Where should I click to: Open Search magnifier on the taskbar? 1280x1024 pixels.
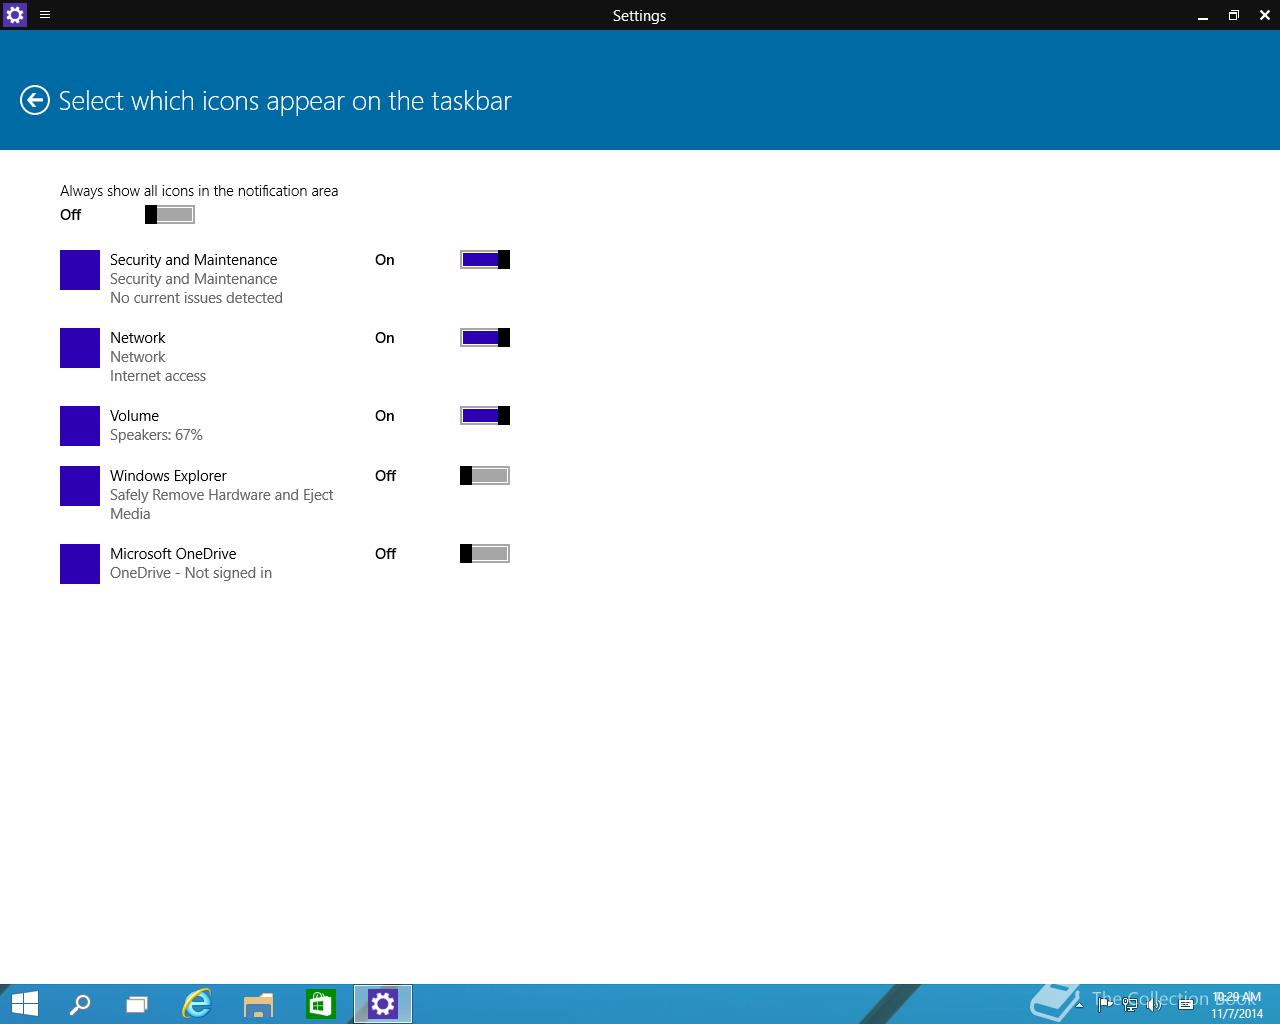coord(79,1004)
